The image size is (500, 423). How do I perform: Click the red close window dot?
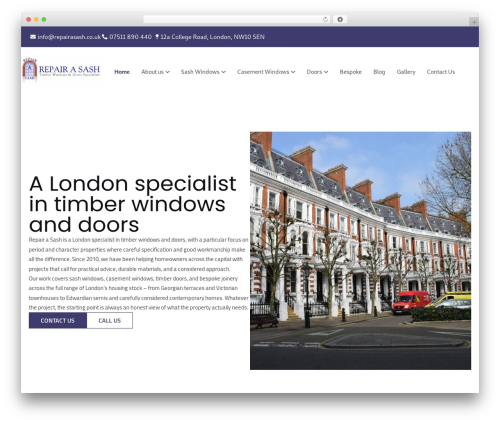[29, 20]
